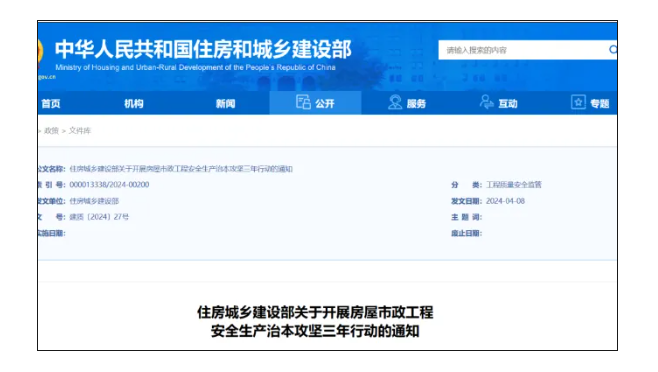Open the 新闻 nav item
Image resolution: width=658 pixels, height=372 pixels.
pyautogui.click(x=225, y=104)
